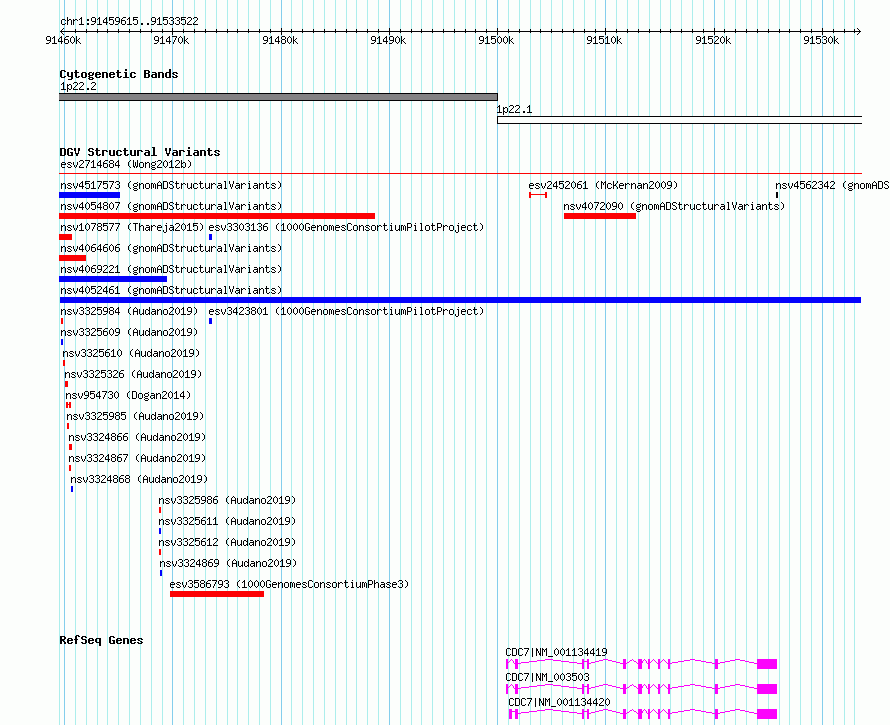Image resolution: width=890 pixels, height=725 pixels.
Task: Click the nsv4064606 gnomAD variant label
Action: (x=171, y=248)
